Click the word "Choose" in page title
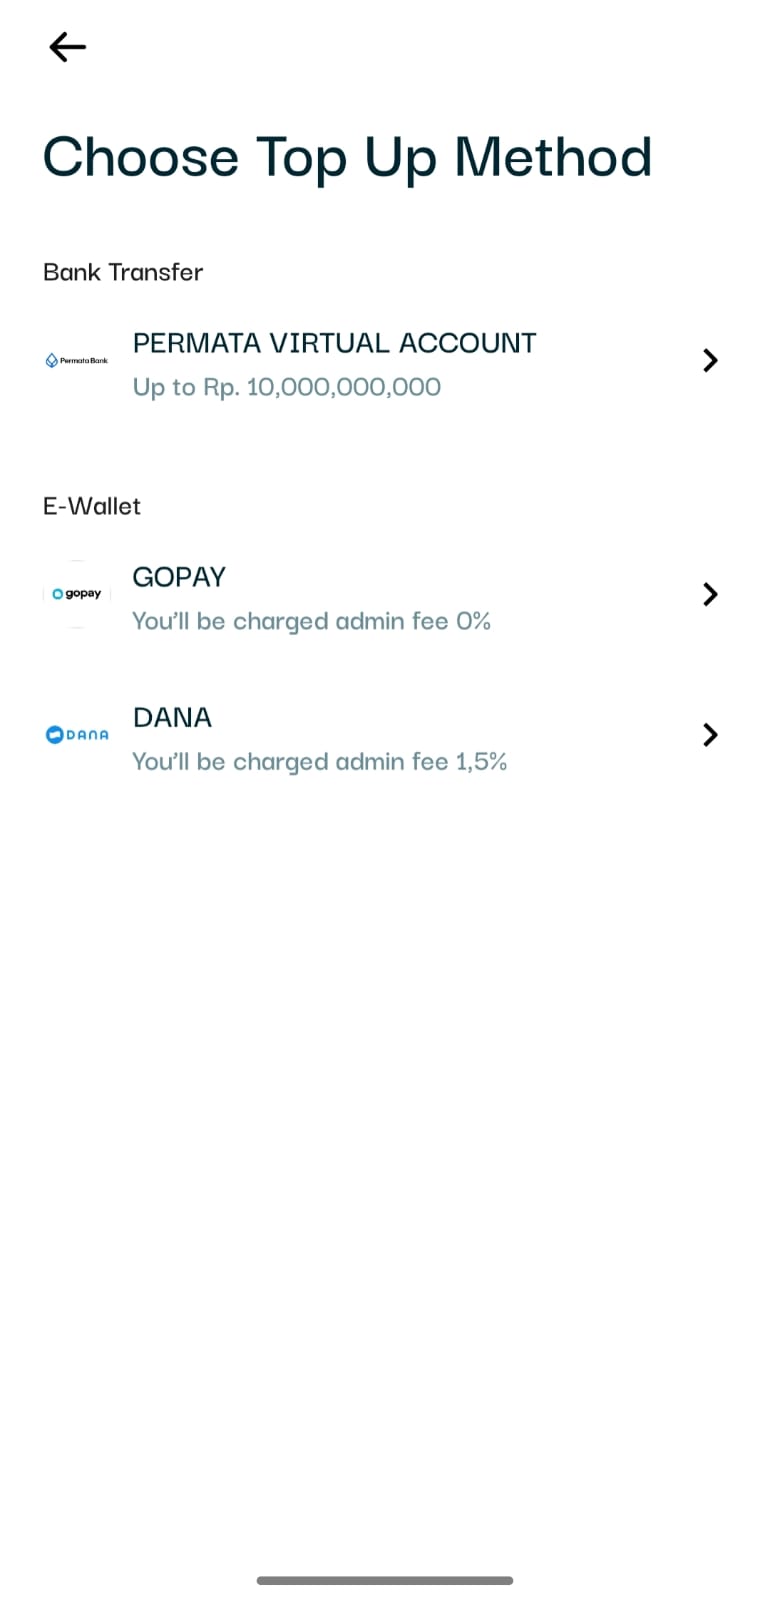Viewport: 770px width, 1600px height. 141,158
